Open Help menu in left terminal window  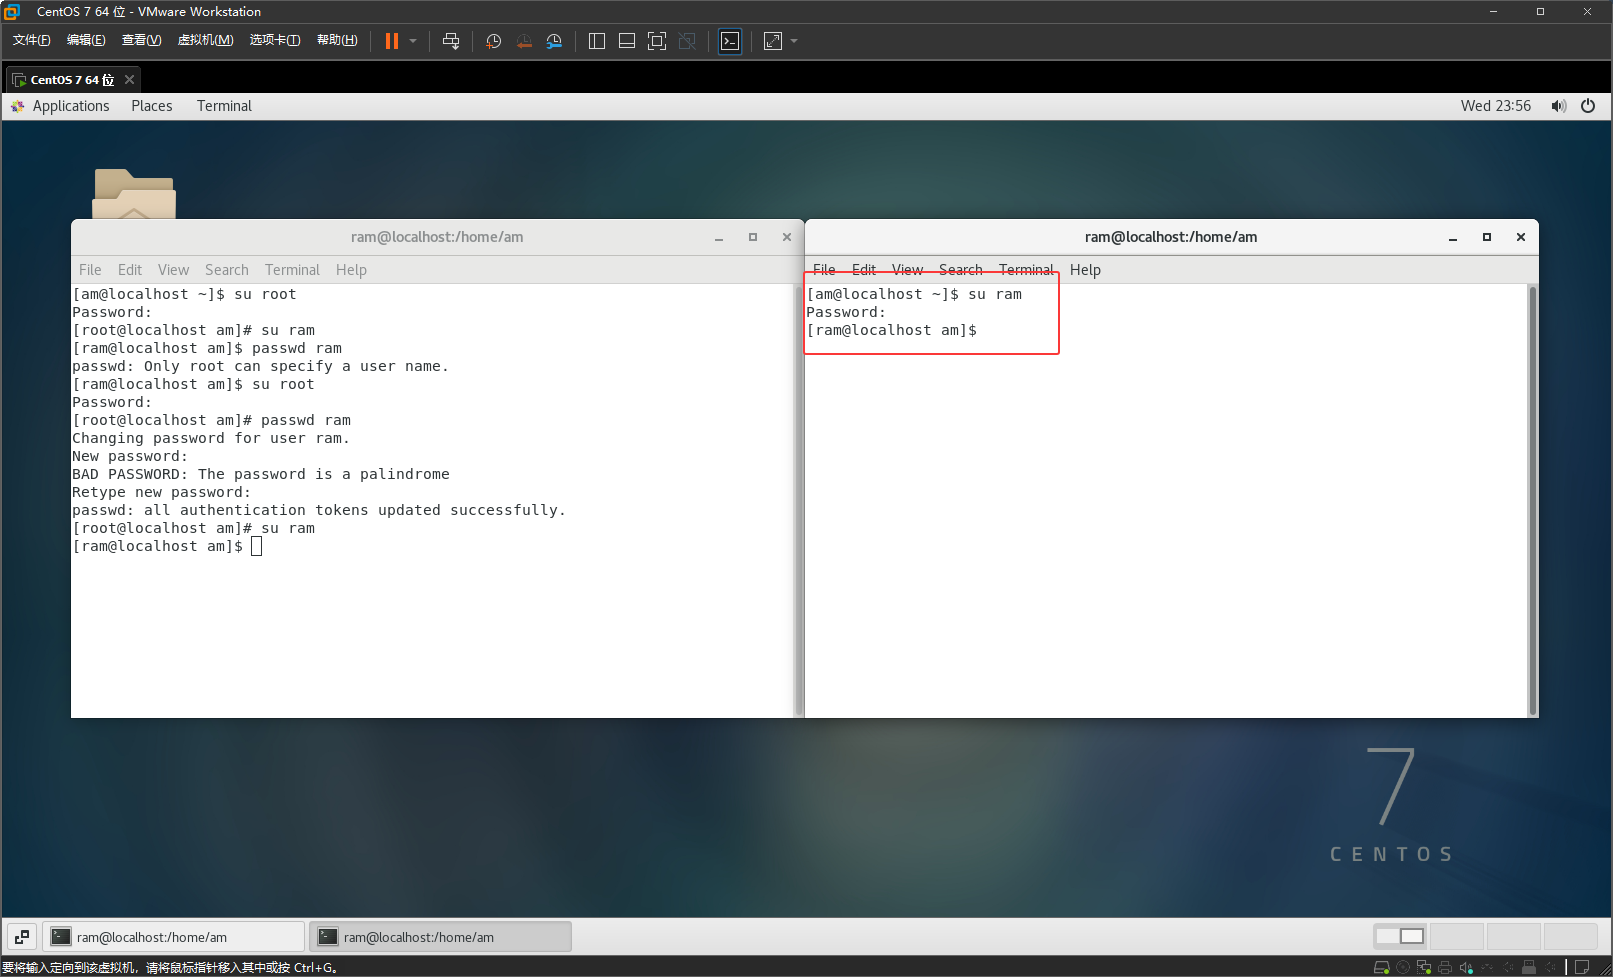[x=351, y=270]
